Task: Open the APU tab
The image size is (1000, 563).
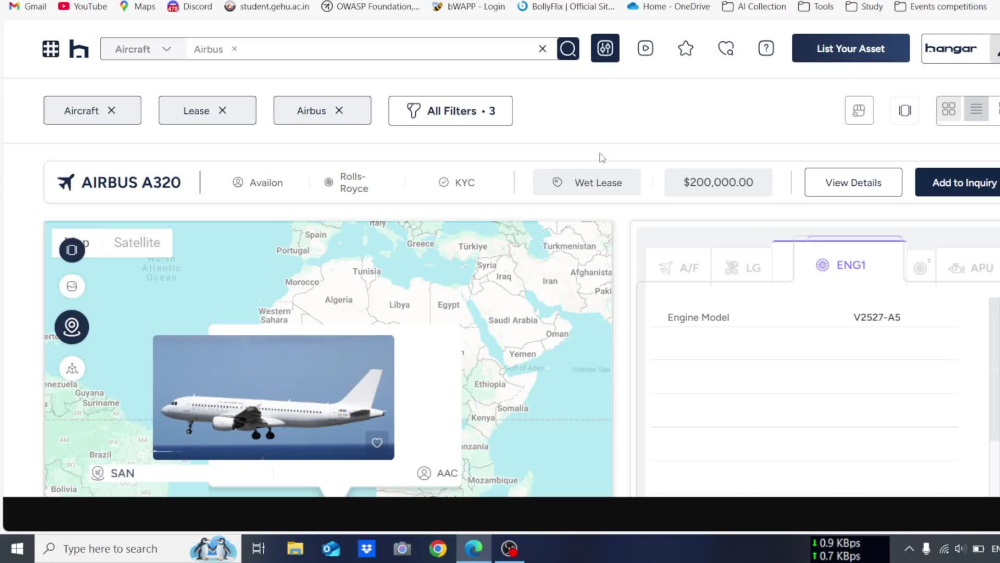Action: (x=971, y=268)
